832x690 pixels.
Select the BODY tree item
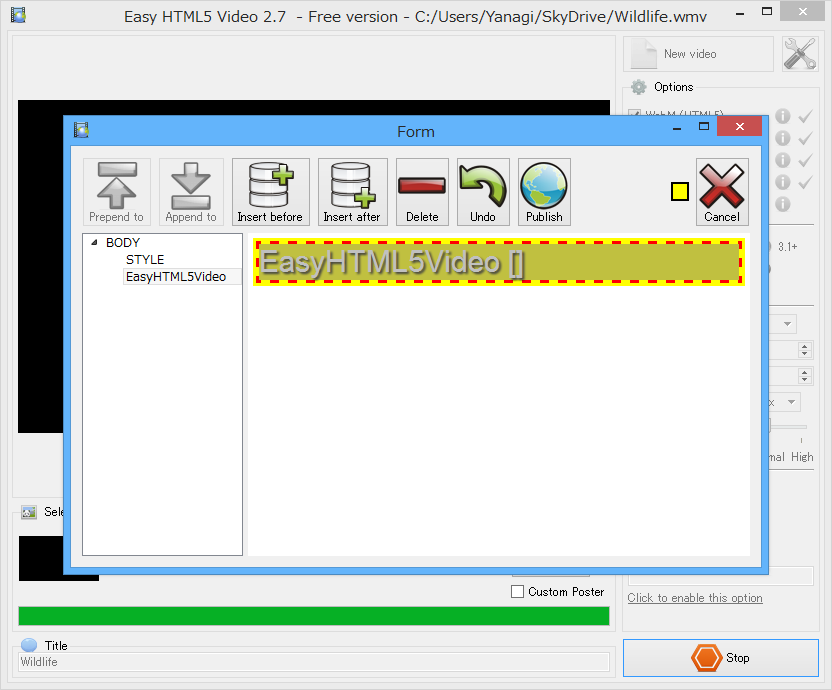123,243
